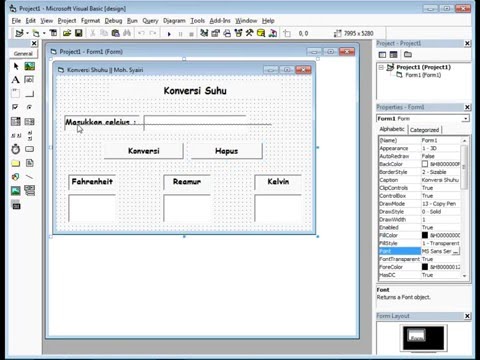Open Project Explorer toolbar icon

click(204, 33)
